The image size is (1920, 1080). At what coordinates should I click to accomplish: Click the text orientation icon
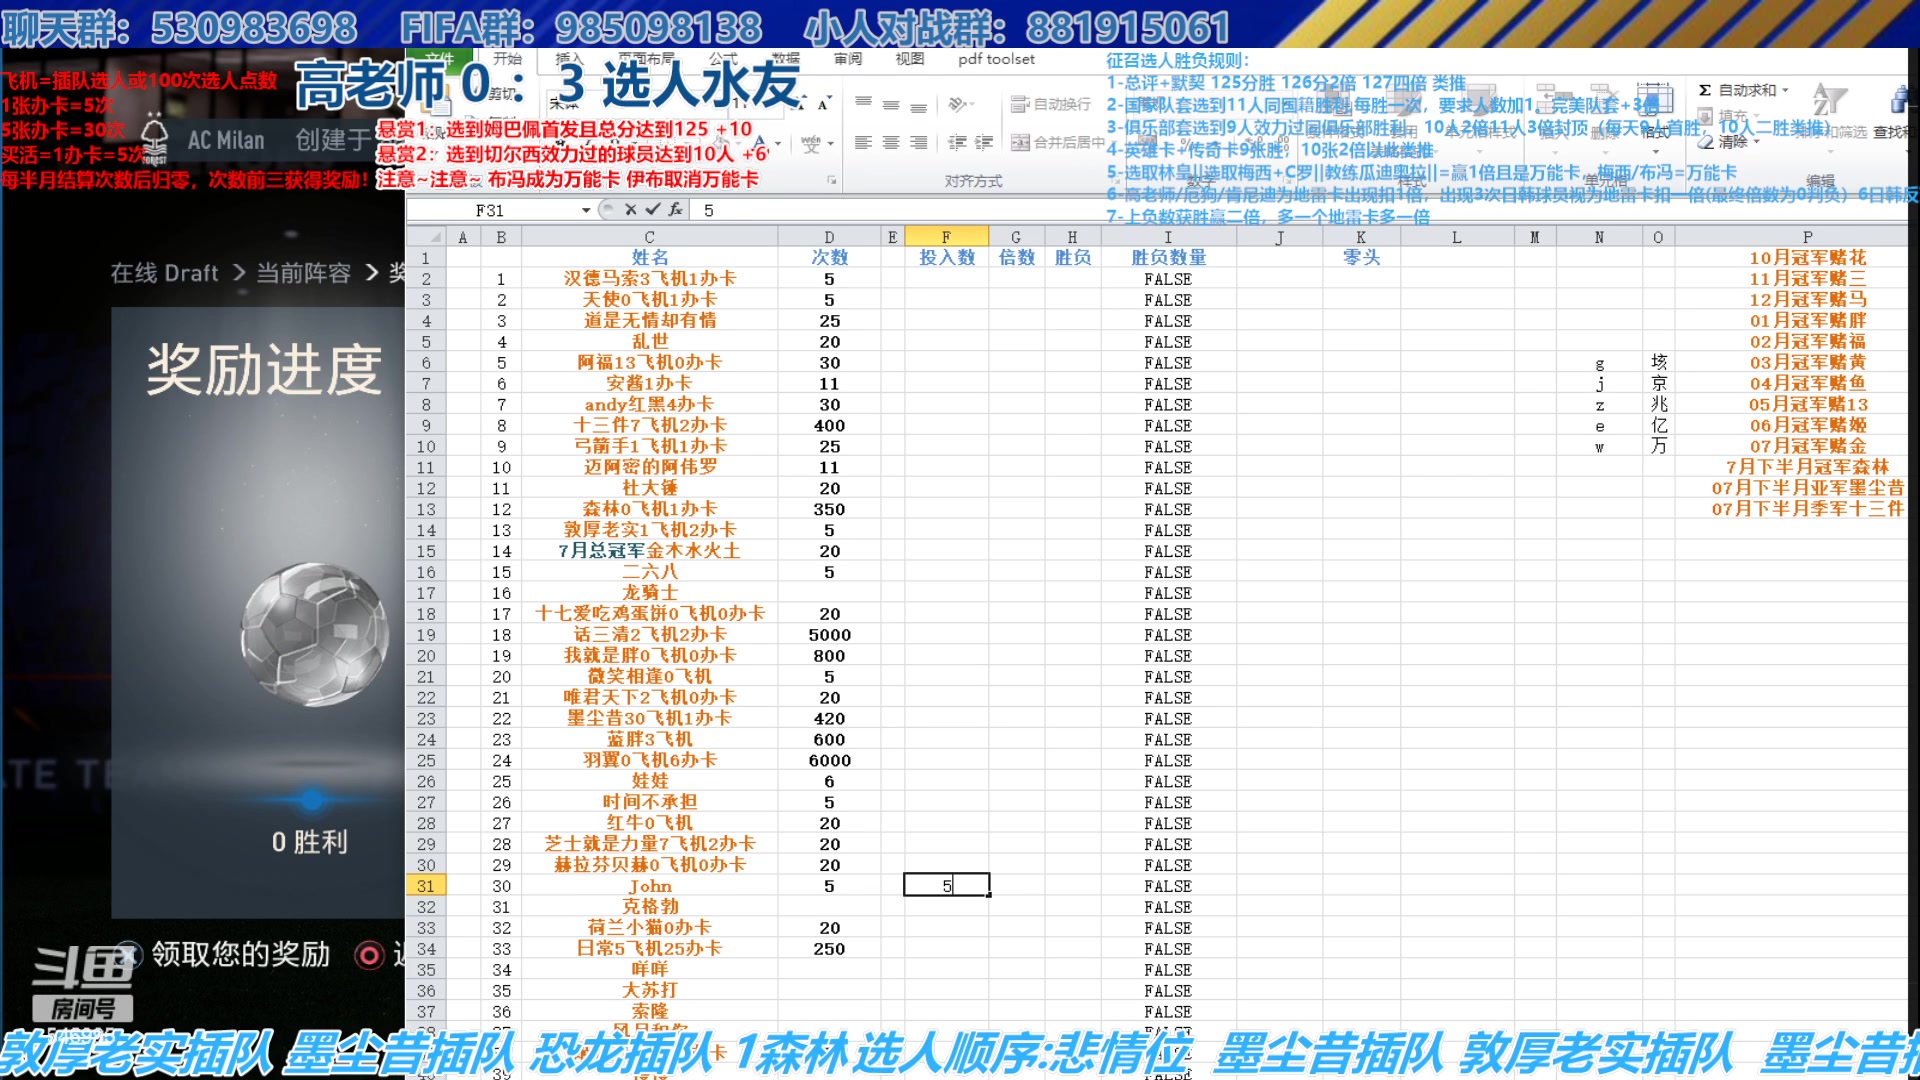pos(957,104)
